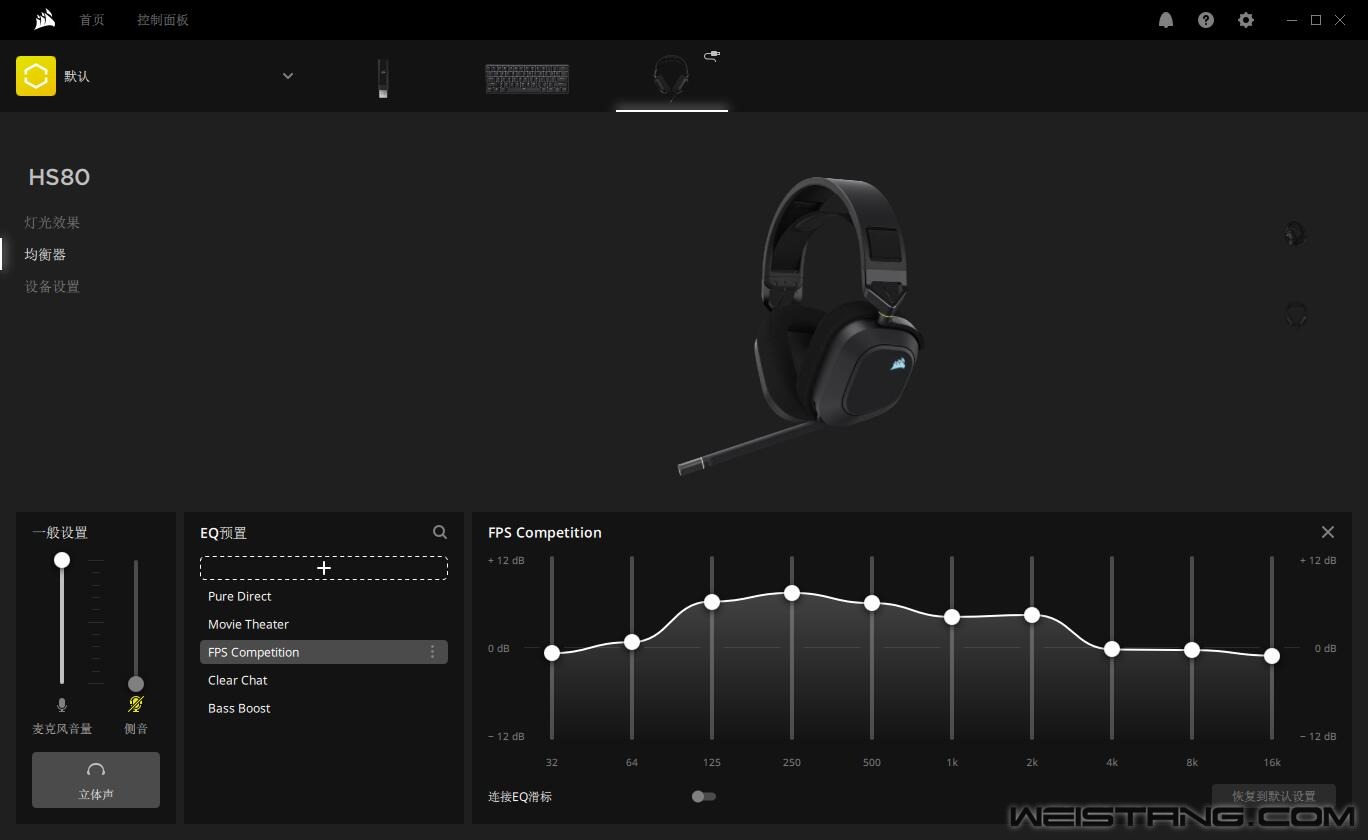This screenshot has width=1368, height=840.
Task: Open 灯光效果 section
Action: click(x=52, y=223)
